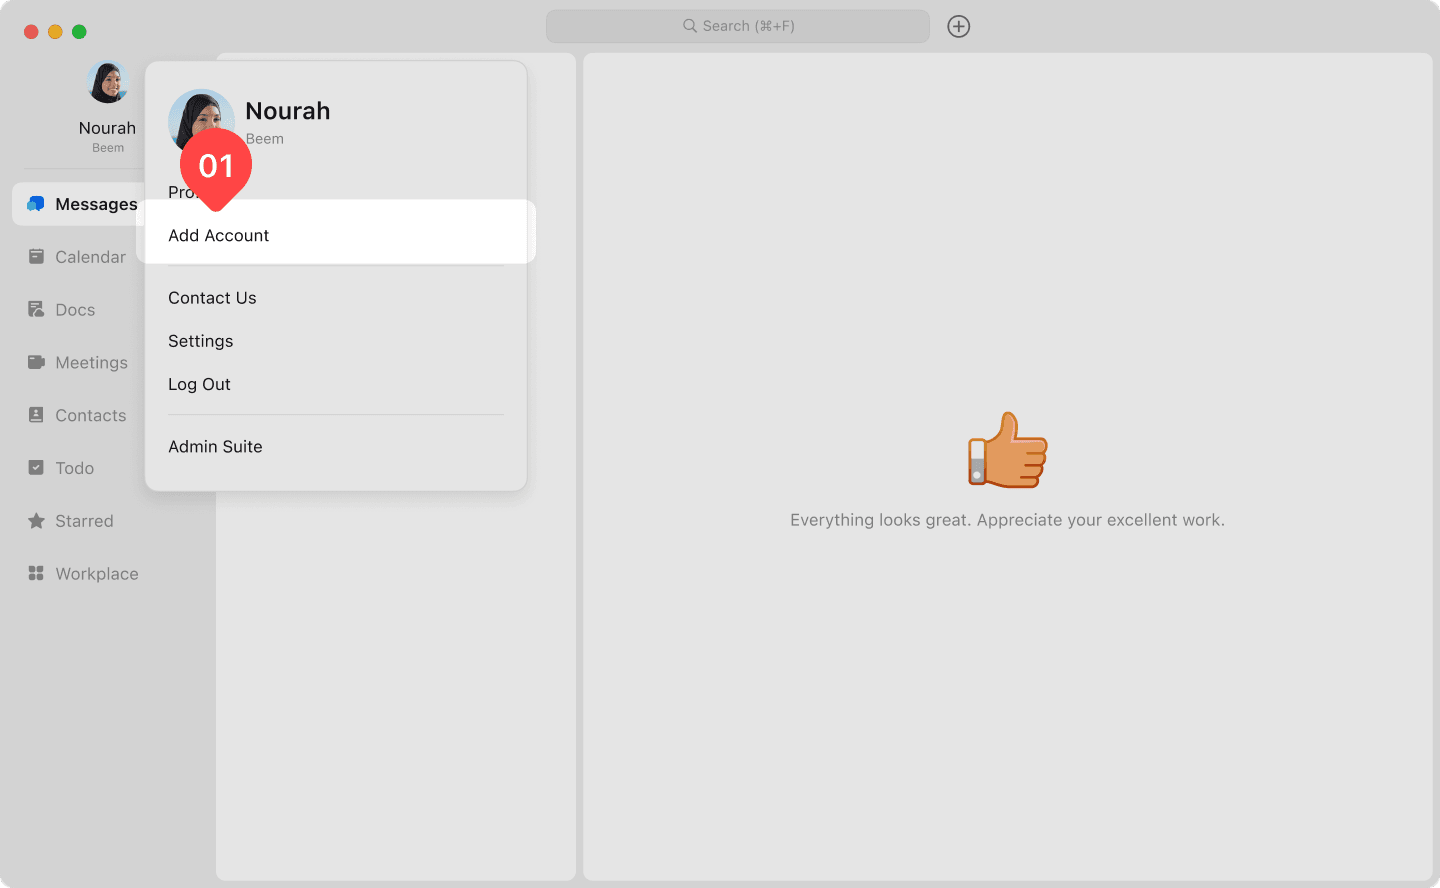Viewport: 1440px width, 888px height.
Task: Open Admin Suite from the profile menu
Action: [x=215, y=447]
